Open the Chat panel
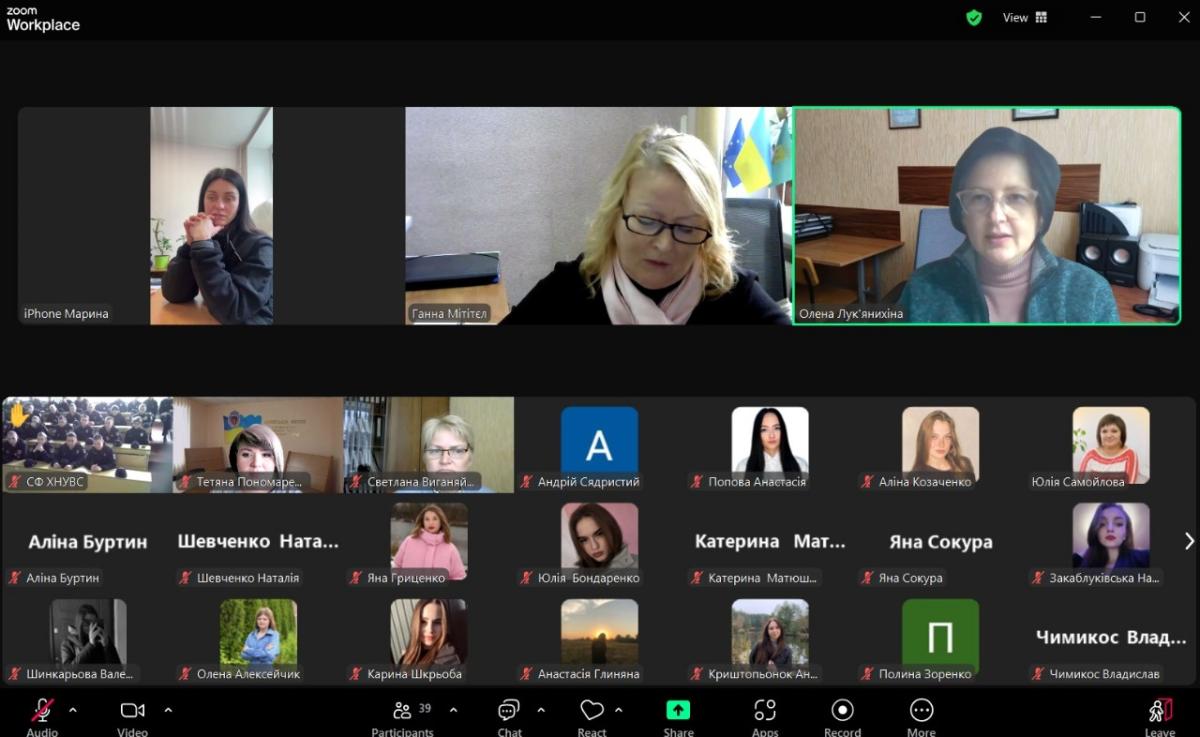Image resolution: width=1200 pixels, height=737 pixels. [509, 717]
